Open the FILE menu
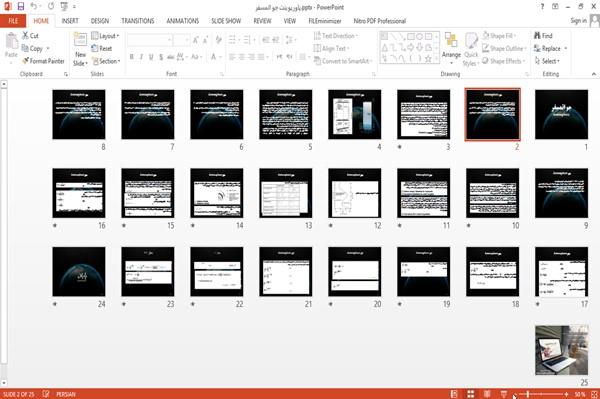600x399 pixels. (13, 21)
